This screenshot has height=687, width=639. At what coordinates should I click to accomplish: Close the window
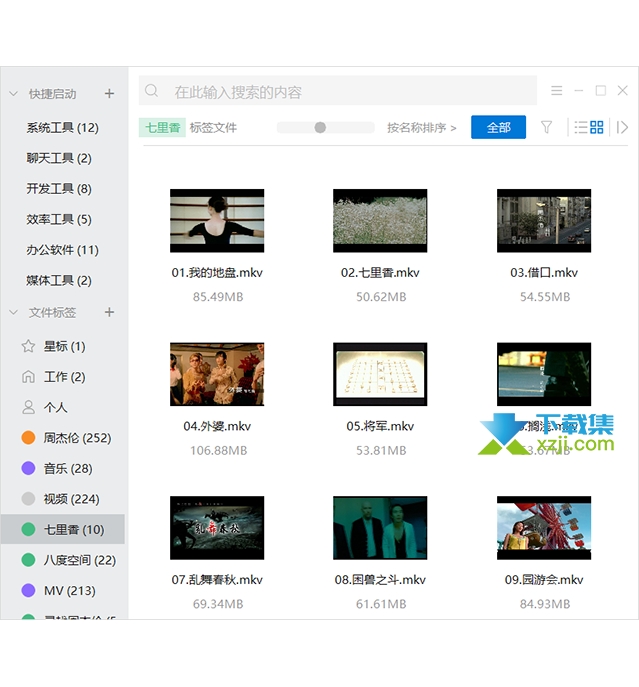click(x=622, y=91)
